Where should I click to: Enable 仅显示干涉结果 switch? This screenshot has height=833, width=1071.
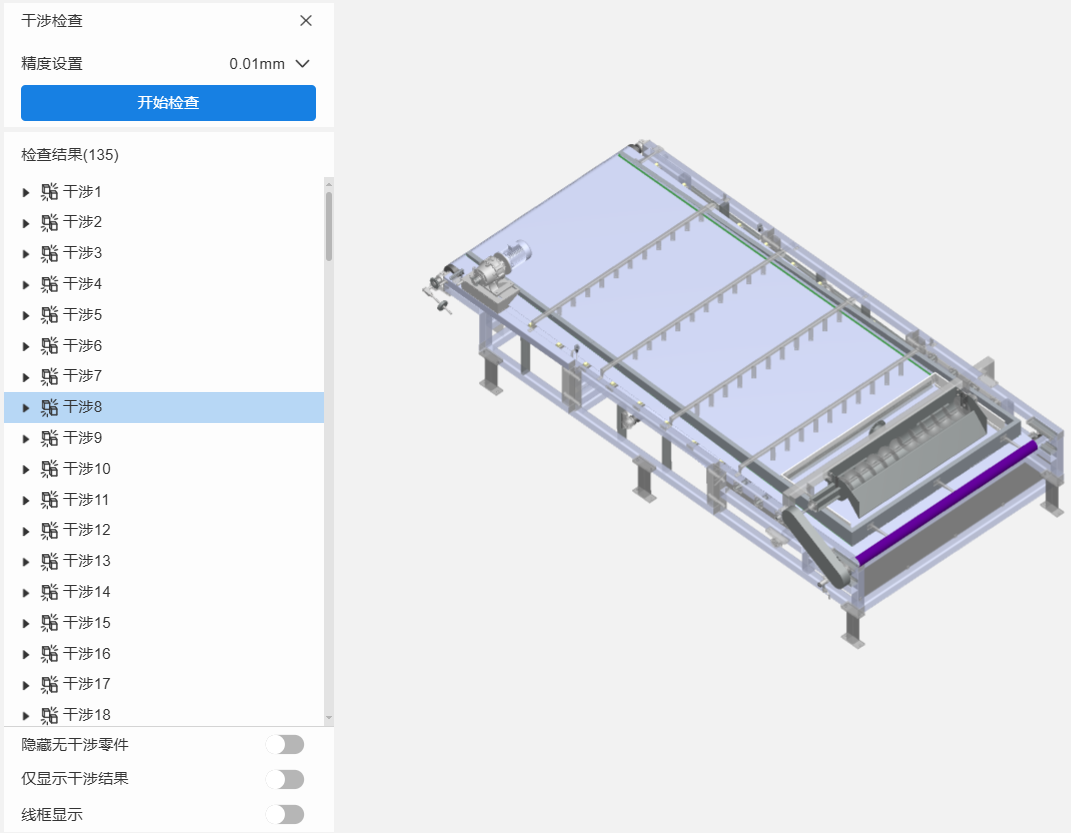(285, 779)
